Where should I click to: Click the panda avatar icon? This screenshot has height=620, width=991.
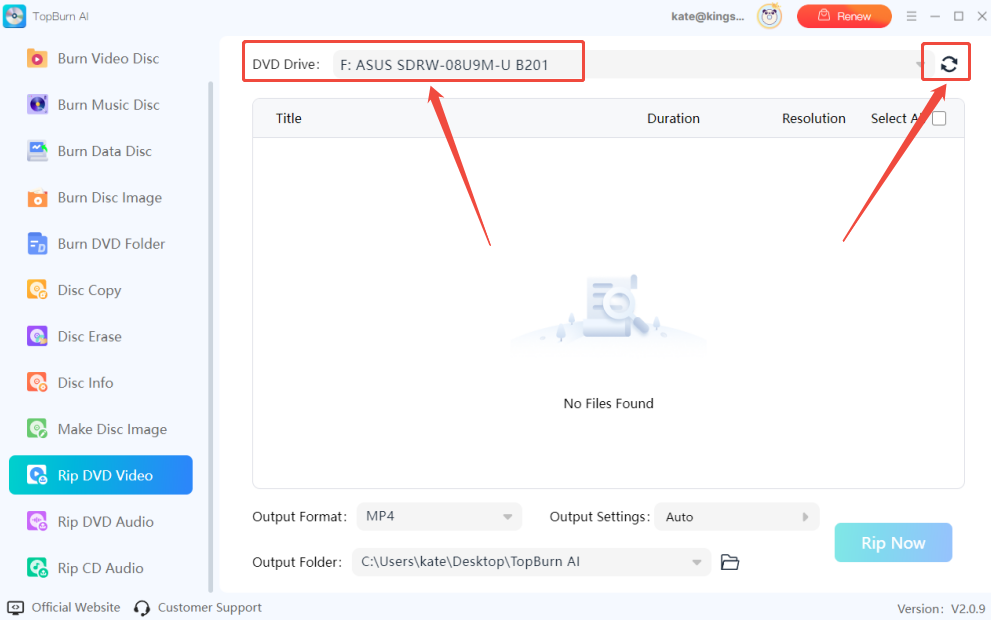coord(769,16)
